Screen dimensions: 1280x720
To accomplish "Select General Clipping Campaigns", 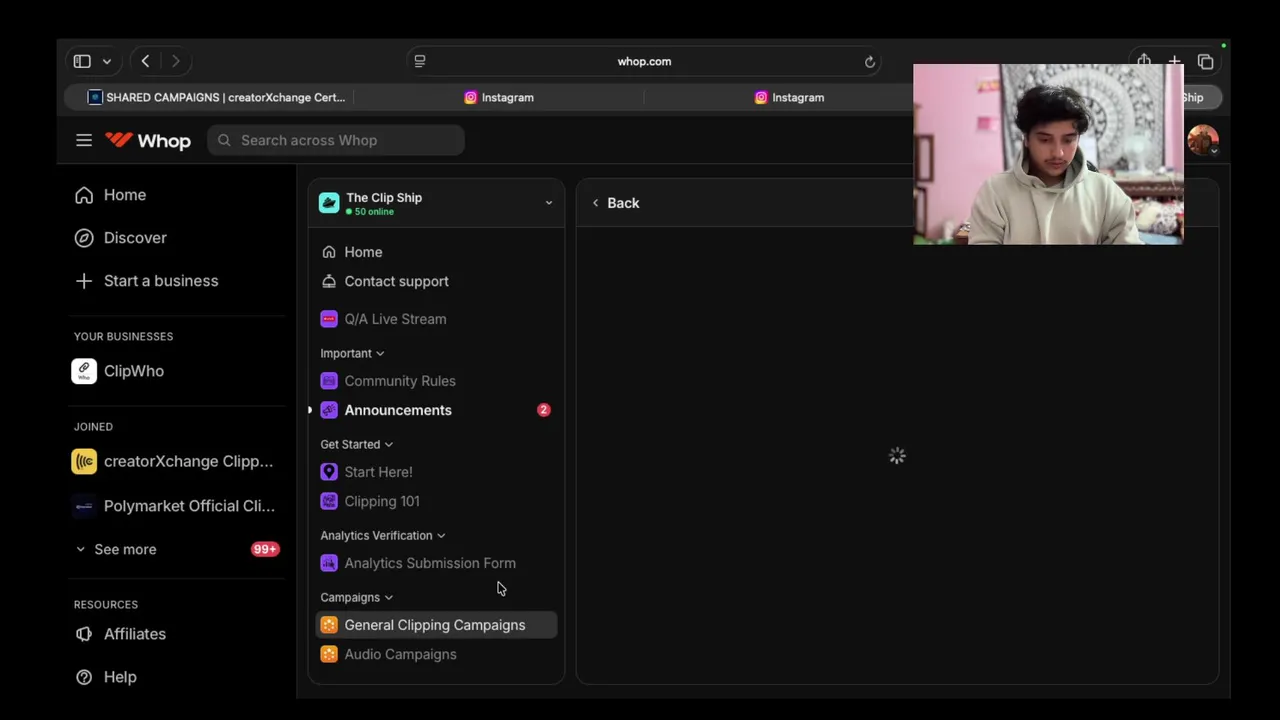I will 436,625.
